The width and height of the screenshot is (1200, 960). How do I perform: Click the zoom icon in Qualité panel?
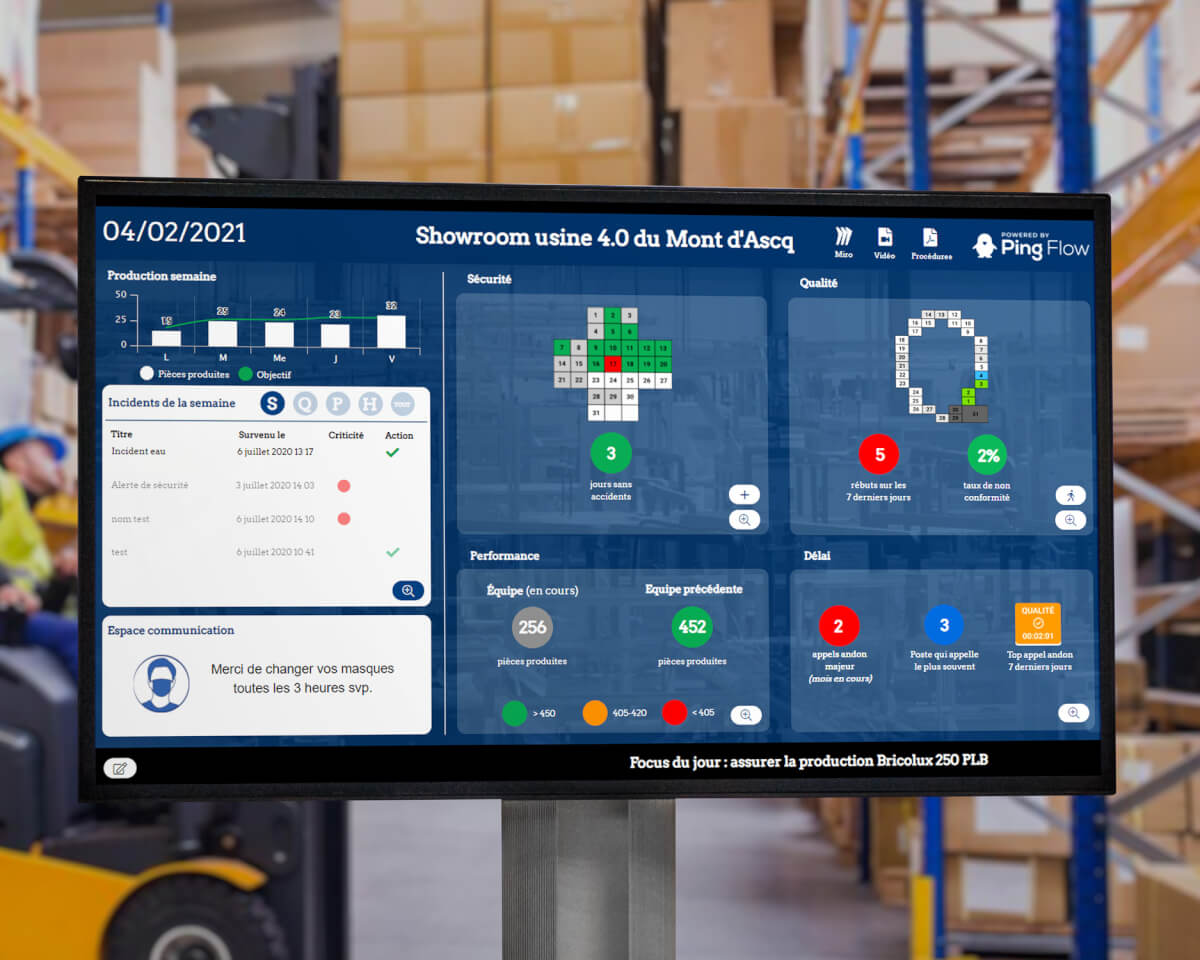[x=1070, y=521]
